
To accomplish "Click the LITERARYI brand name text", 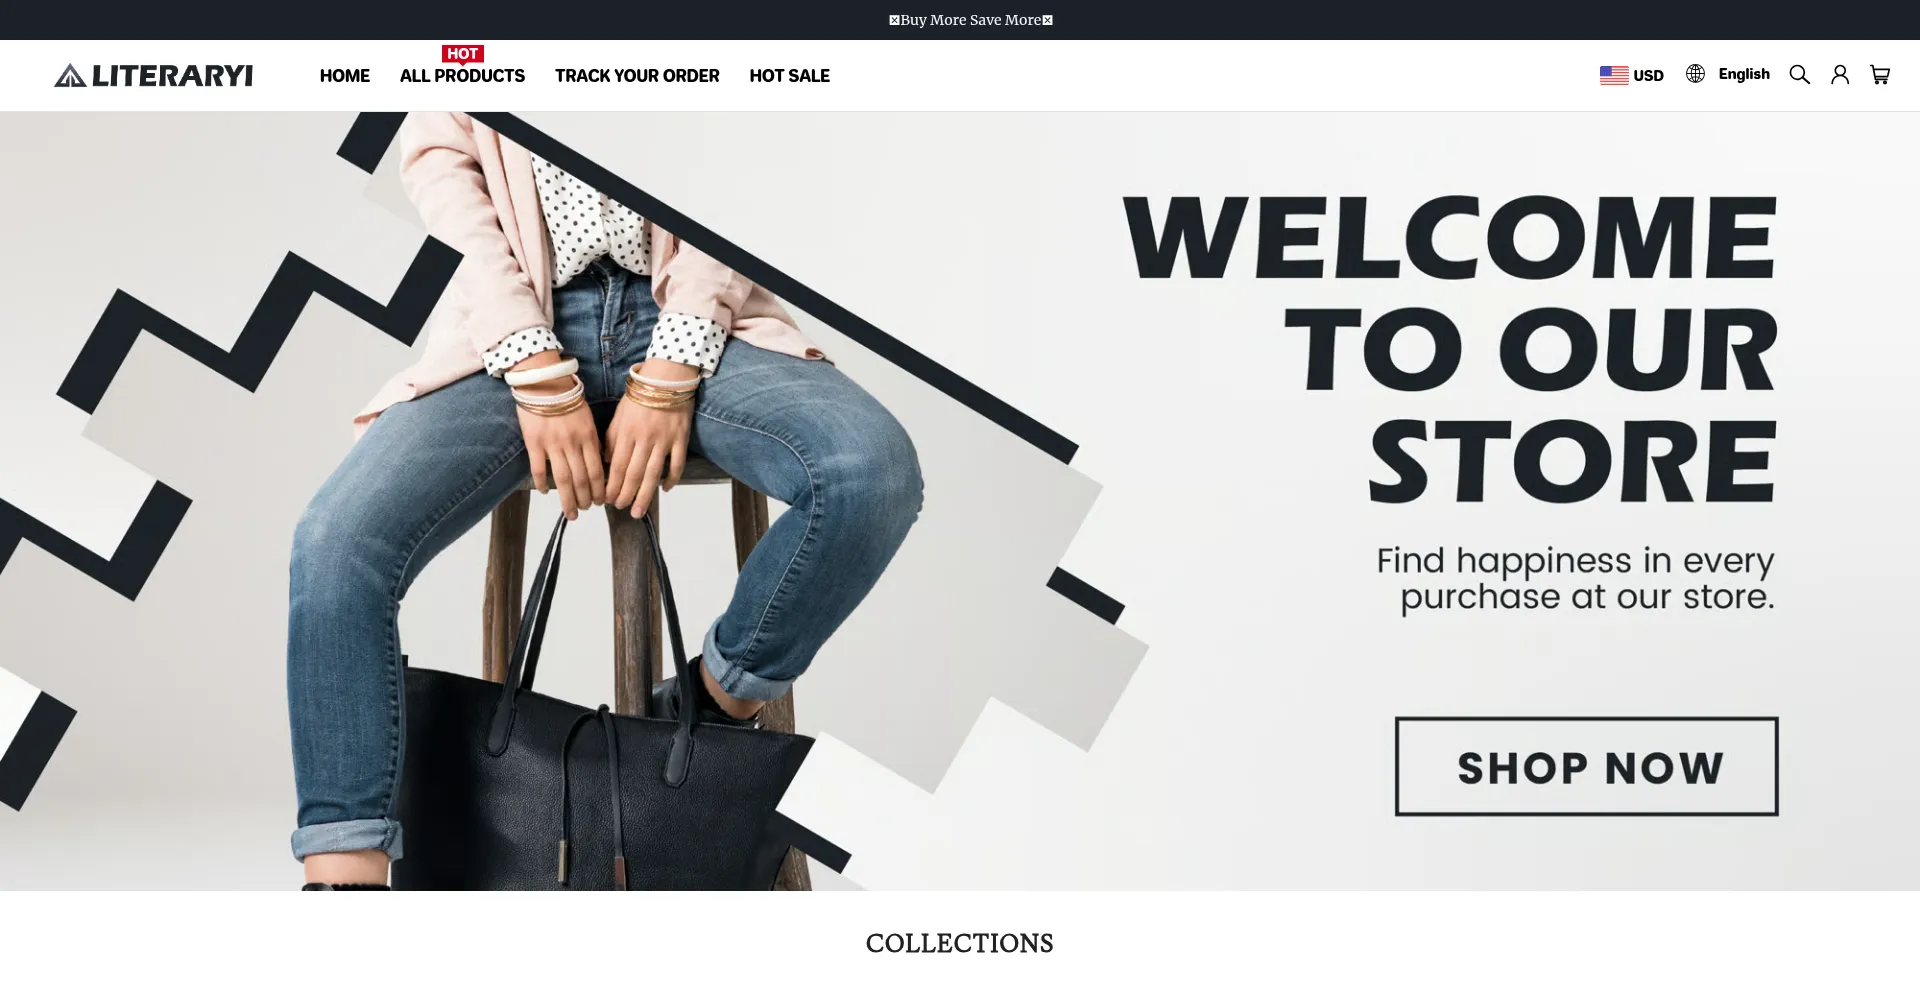I will [172, 76].
